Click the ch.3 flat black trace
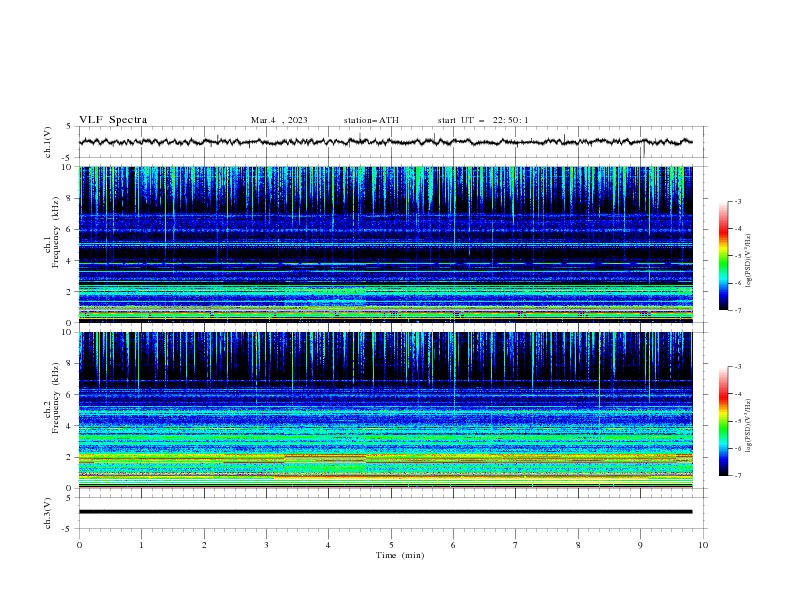This screenshot has height=612, width=792. (x=385, y=512)
